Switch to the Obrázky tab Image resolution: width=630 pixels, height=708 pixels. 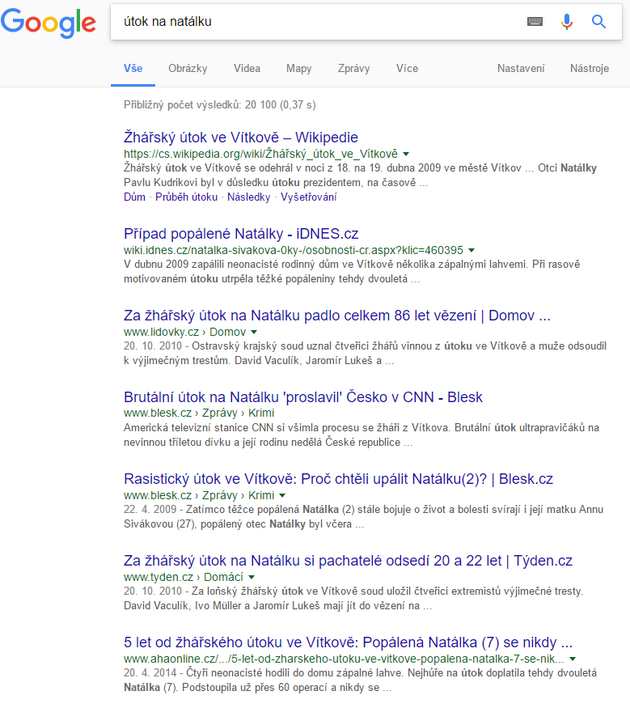click(188, 69)
